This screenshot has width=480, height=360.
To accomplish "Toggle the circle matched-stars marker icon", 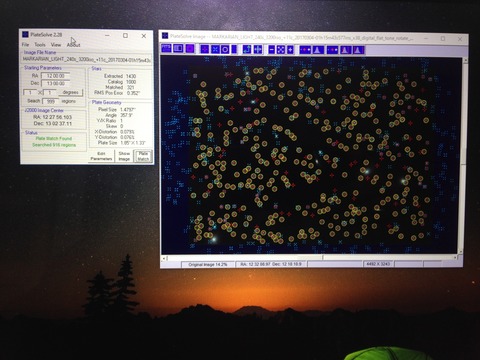I will pos(225,49).
